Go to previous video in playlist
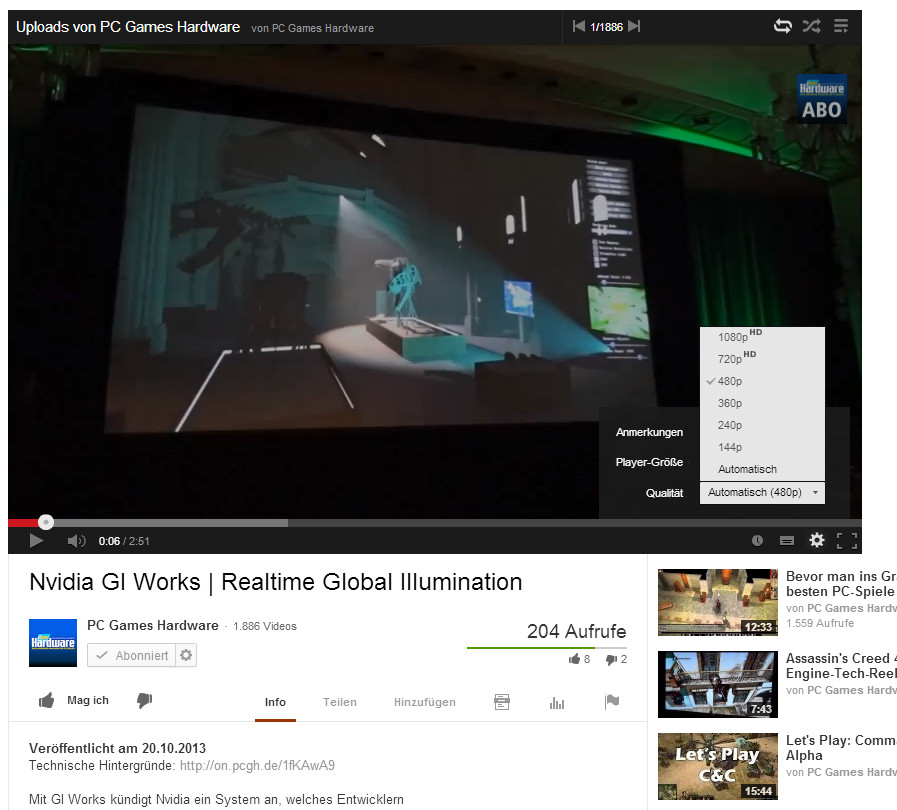 click(579, 26)
